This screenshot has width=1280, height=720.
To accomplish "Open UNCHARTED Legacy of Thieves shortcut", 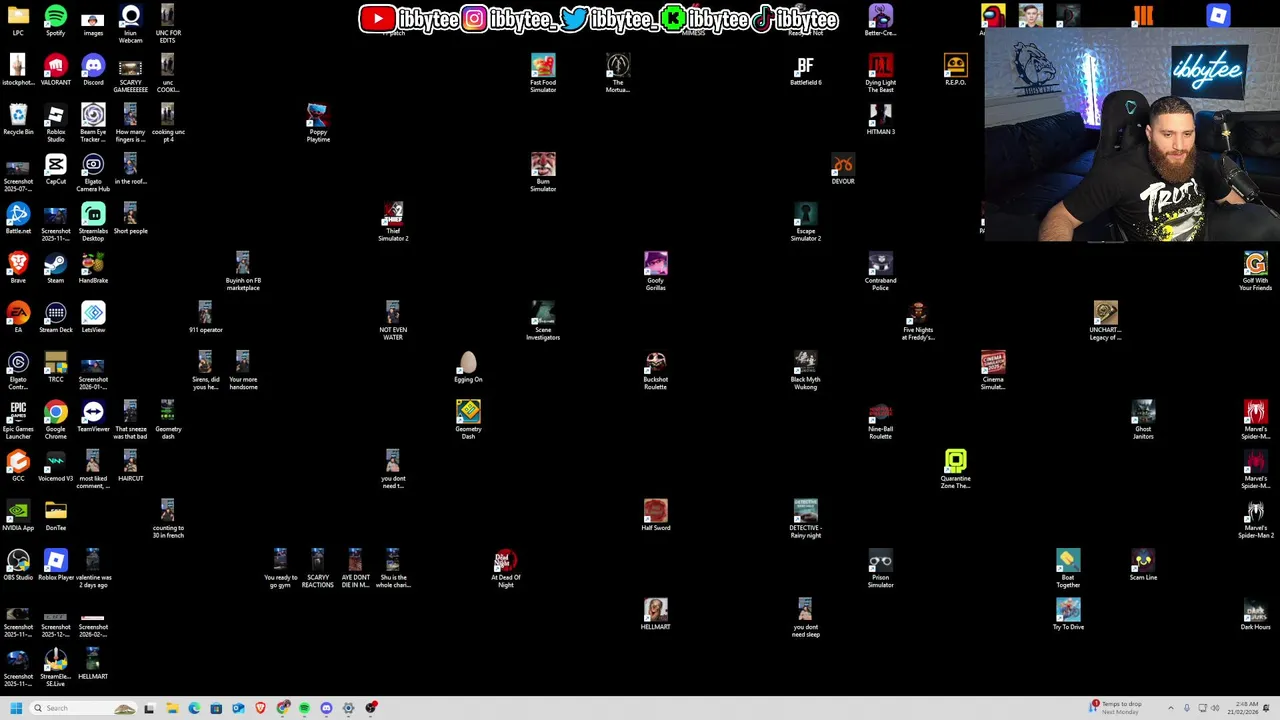I will point(1105,320).
